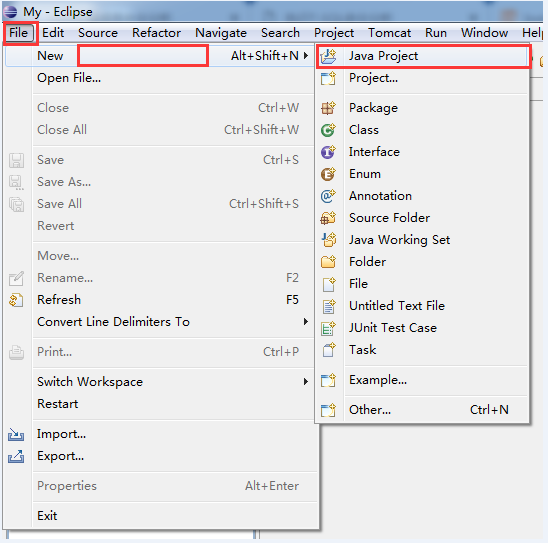
Task: Select the Annotation @ icon
Action: [x=328, y=196]
